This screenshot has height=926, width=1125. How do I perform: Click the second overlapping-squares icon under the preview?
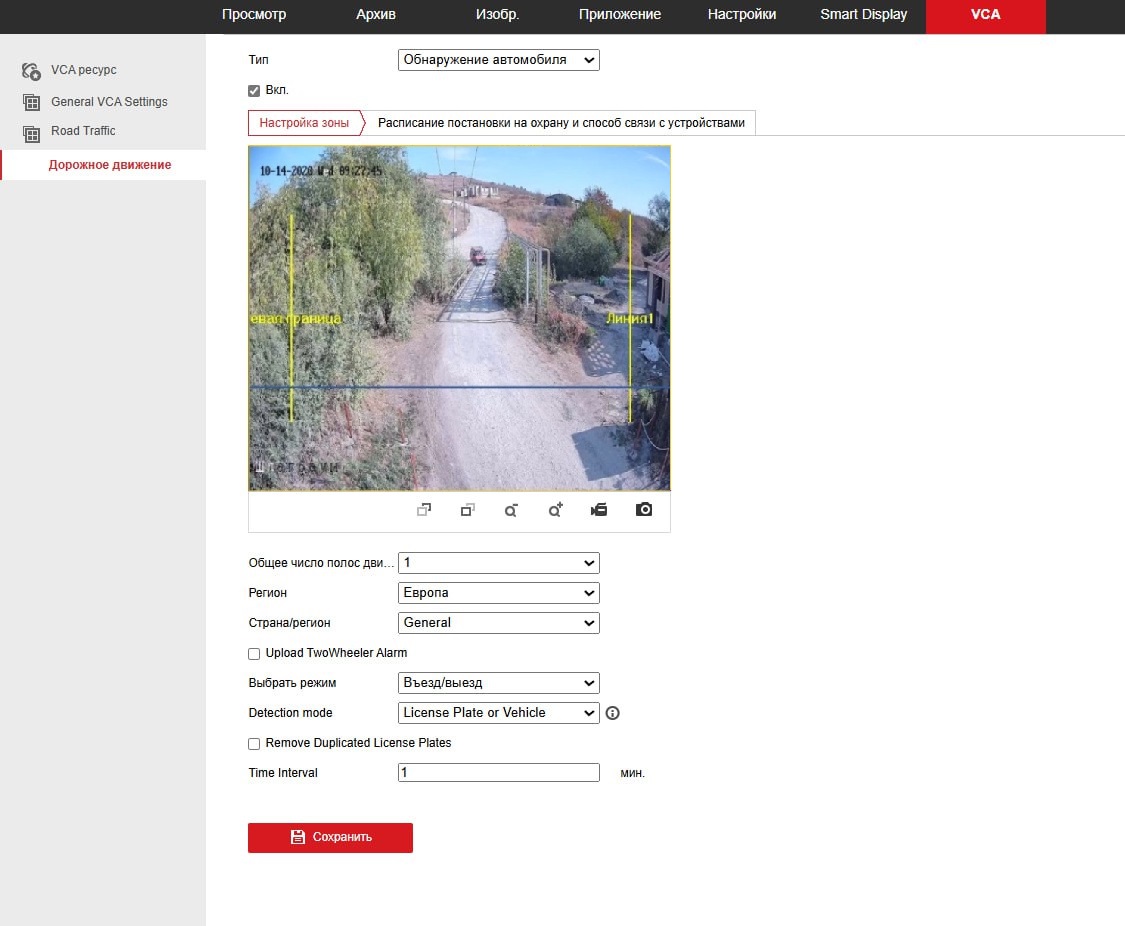[467, 510]
